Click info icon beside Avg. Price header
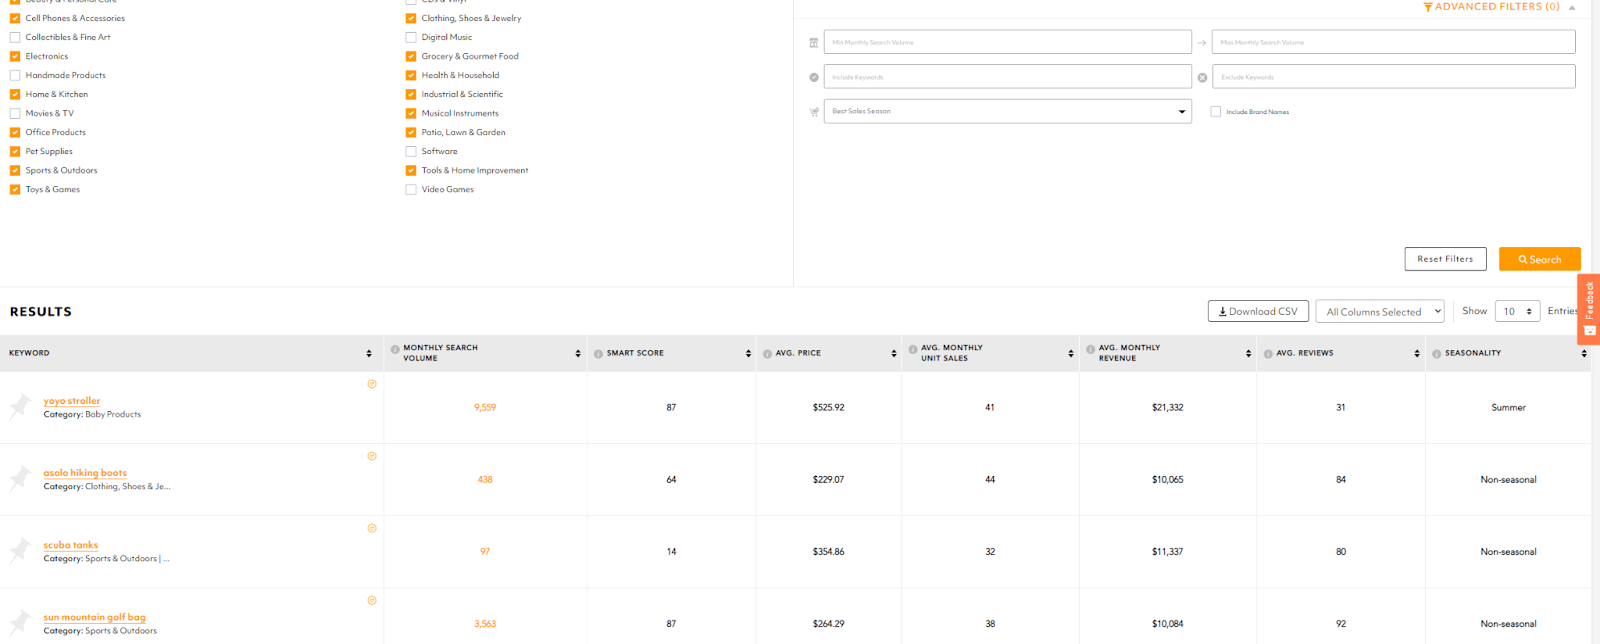Screen dimensions: 1600x644 tap(767, 353)
